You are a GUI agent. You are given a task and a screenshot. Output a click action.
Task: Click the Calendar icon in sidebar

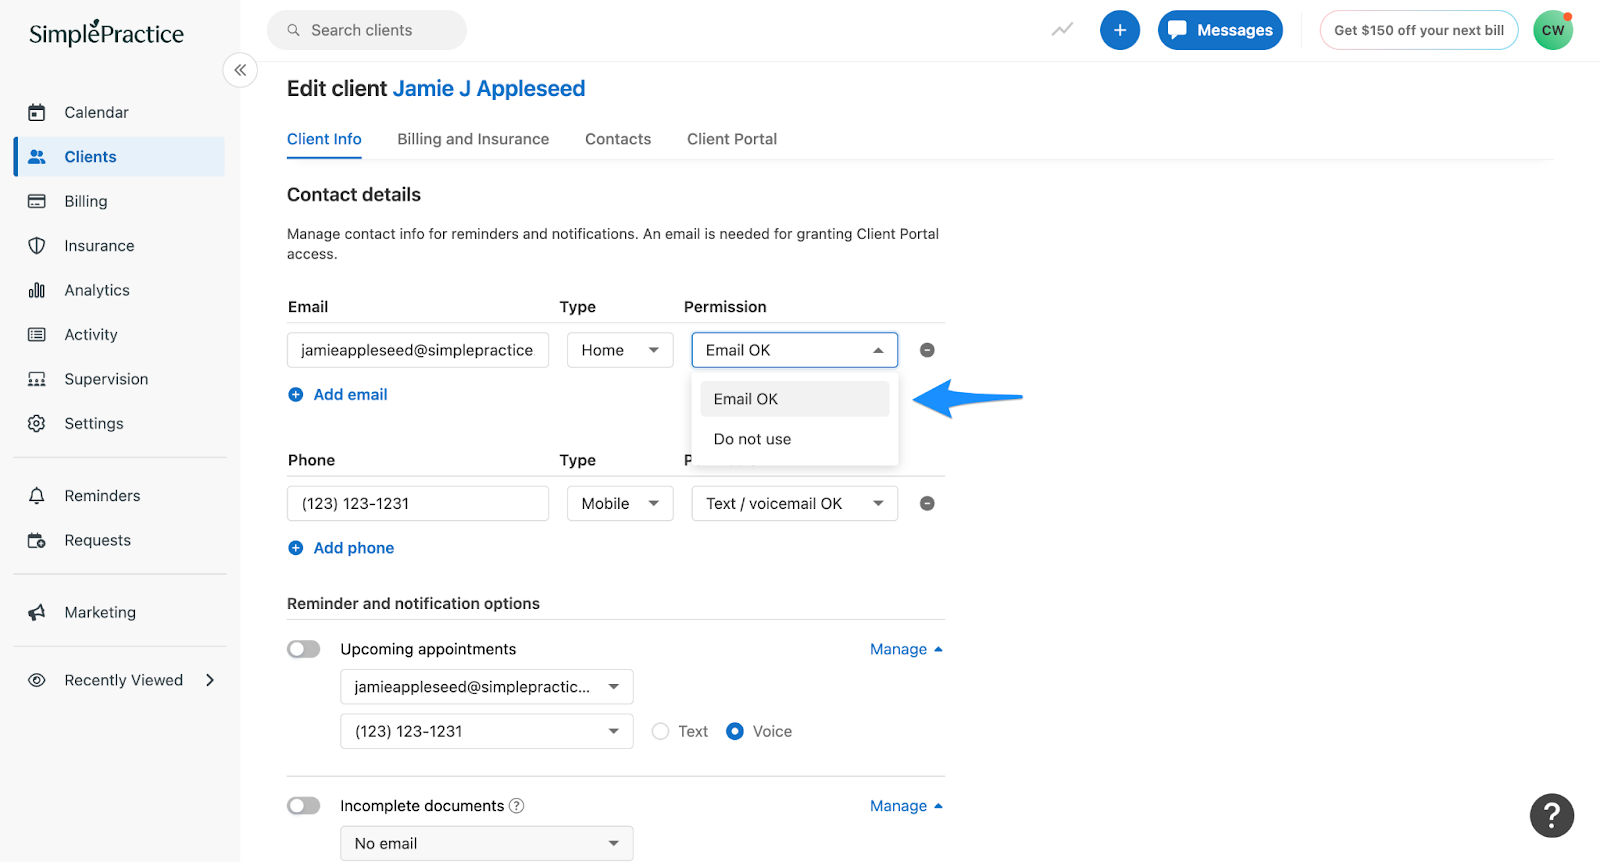pos(37,112)
